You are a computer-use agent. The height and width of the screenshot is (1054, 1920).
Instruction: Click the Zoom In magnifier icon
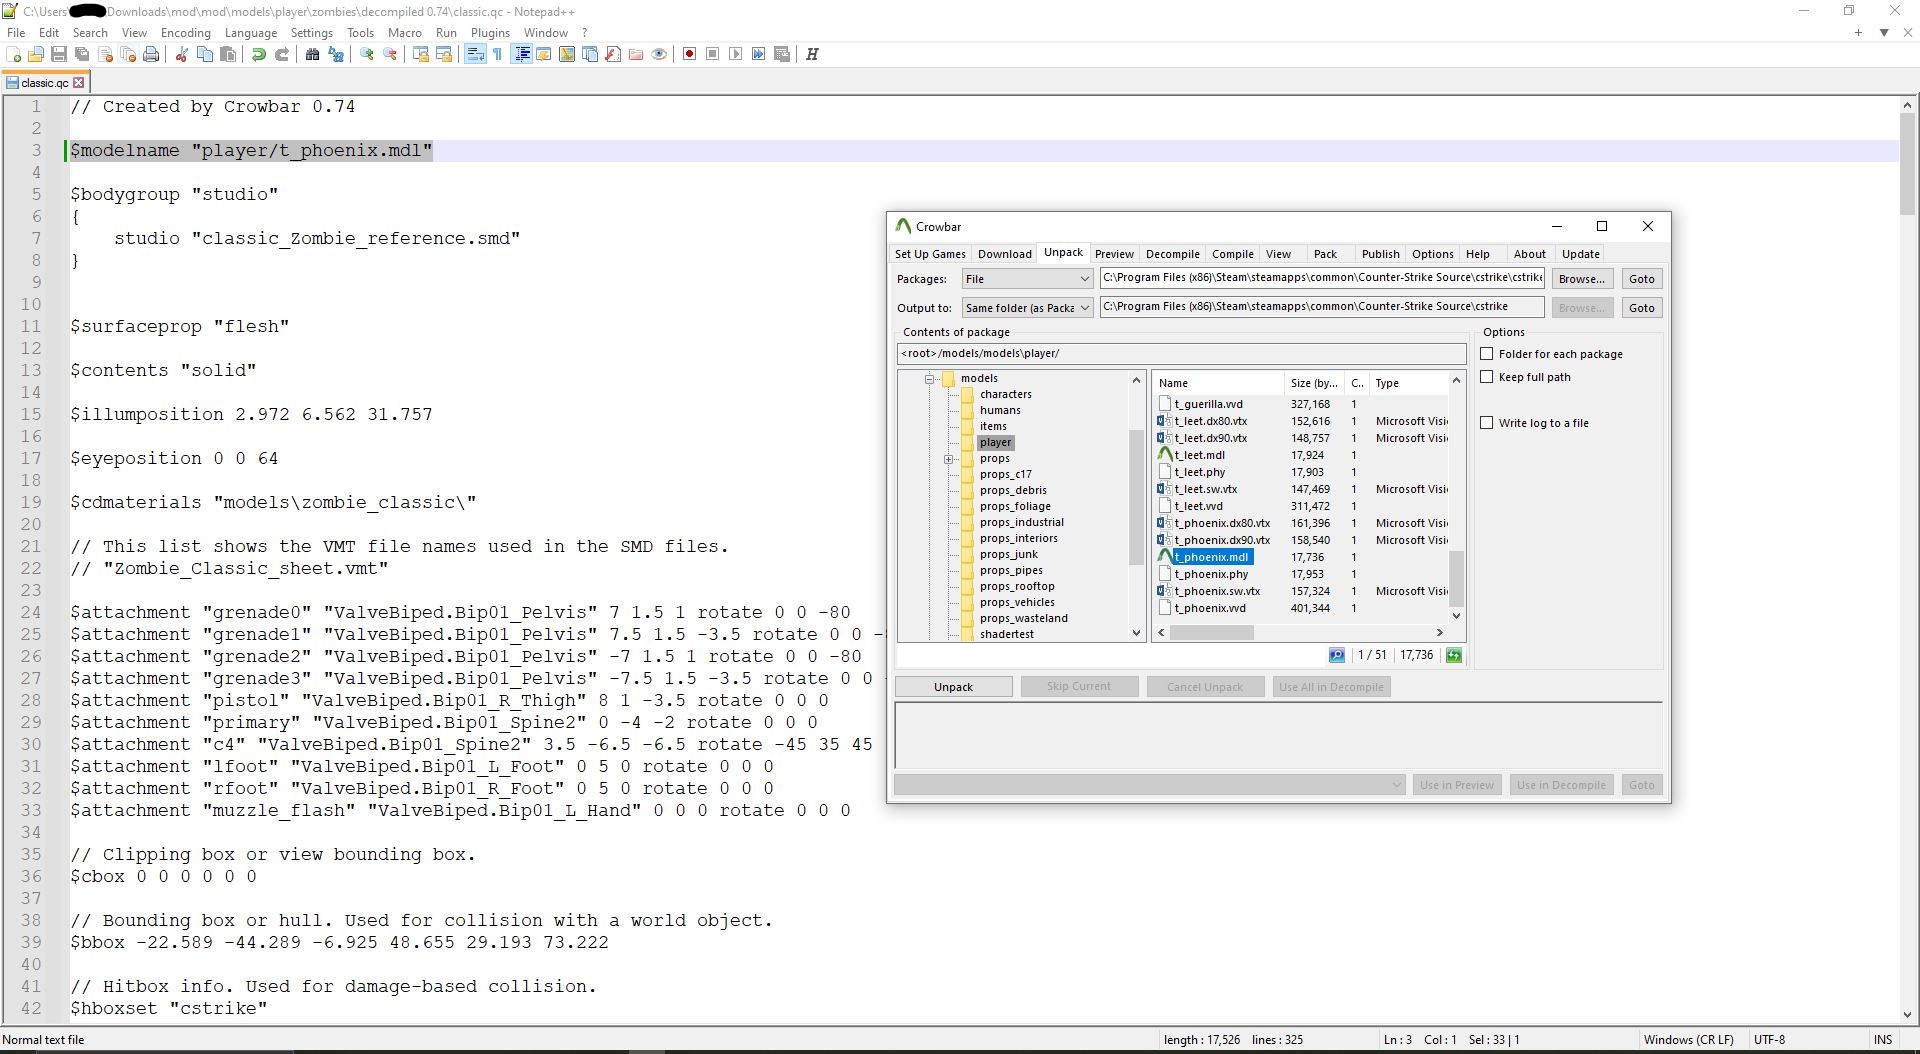point(367,54)
